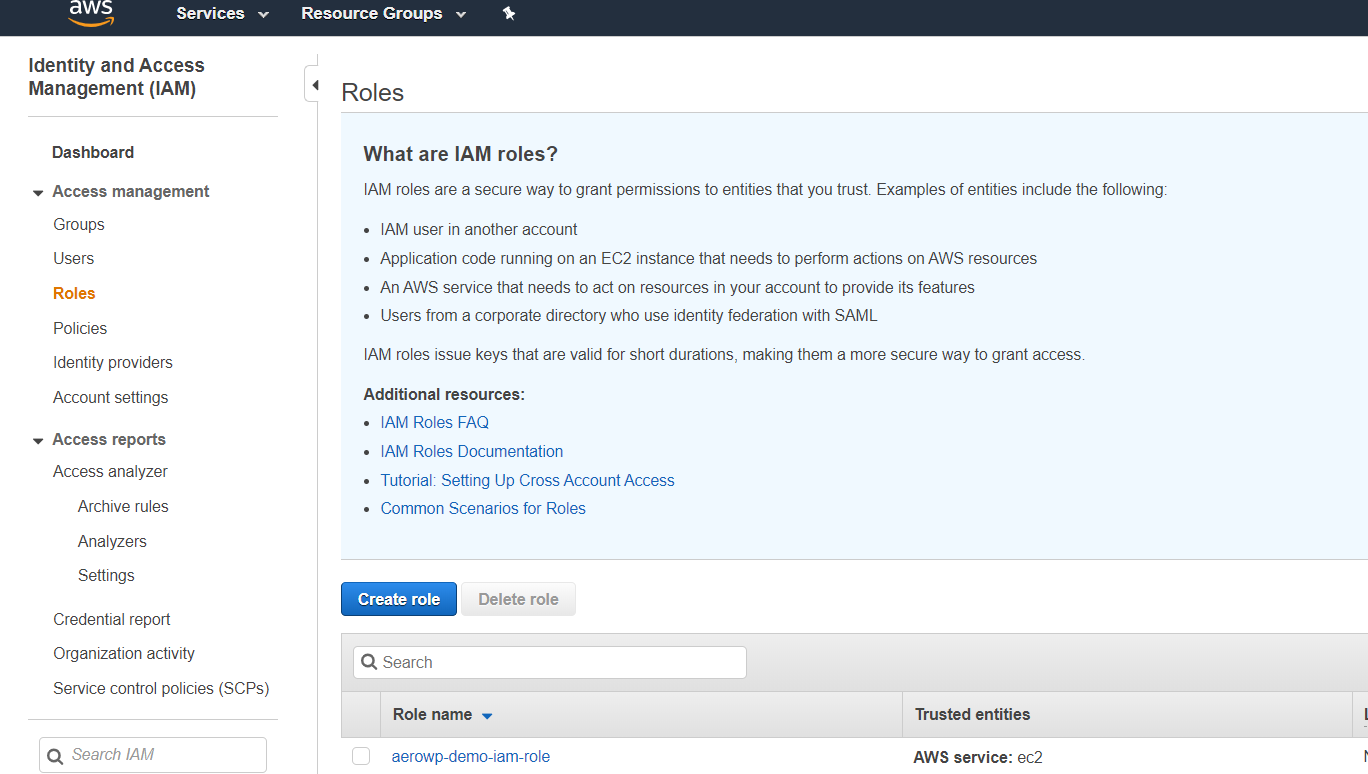Select the aerowp-demo-iam-role checkbox
This screenshot has width=1368, height=774.
(x=361, y=757)
